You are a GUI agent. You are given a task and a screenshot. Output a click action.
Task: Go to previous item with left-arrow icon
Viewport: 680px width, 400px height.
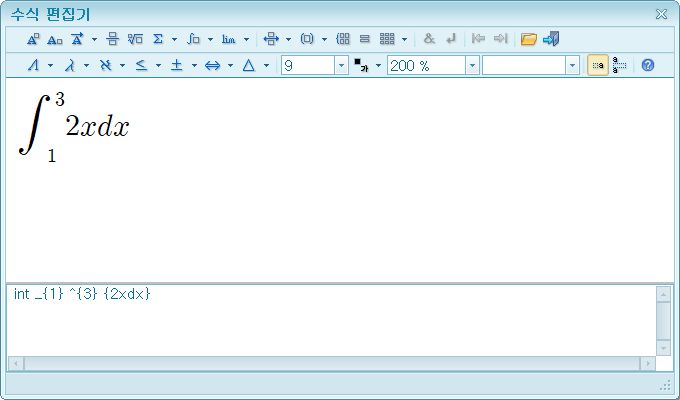(x=478, y=39)
